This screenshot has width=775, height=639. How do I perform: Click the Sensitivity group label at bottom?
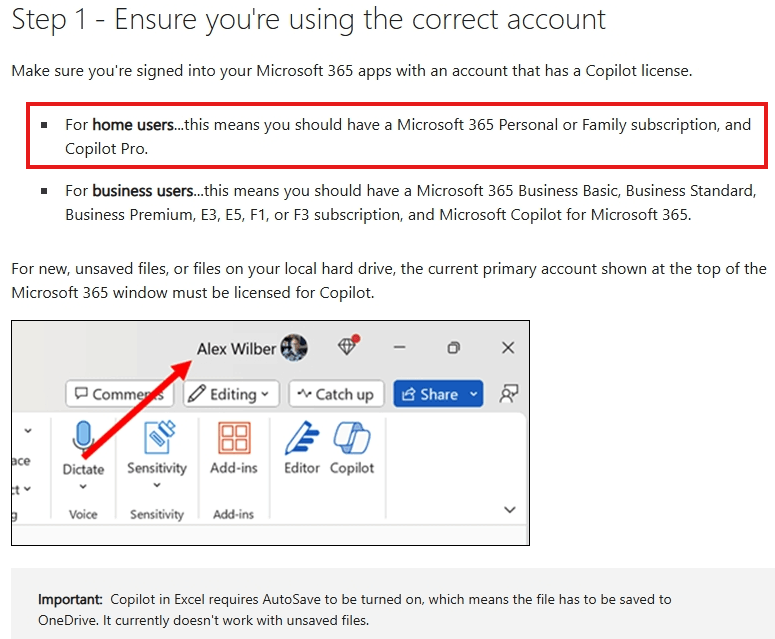pos(157,514)
